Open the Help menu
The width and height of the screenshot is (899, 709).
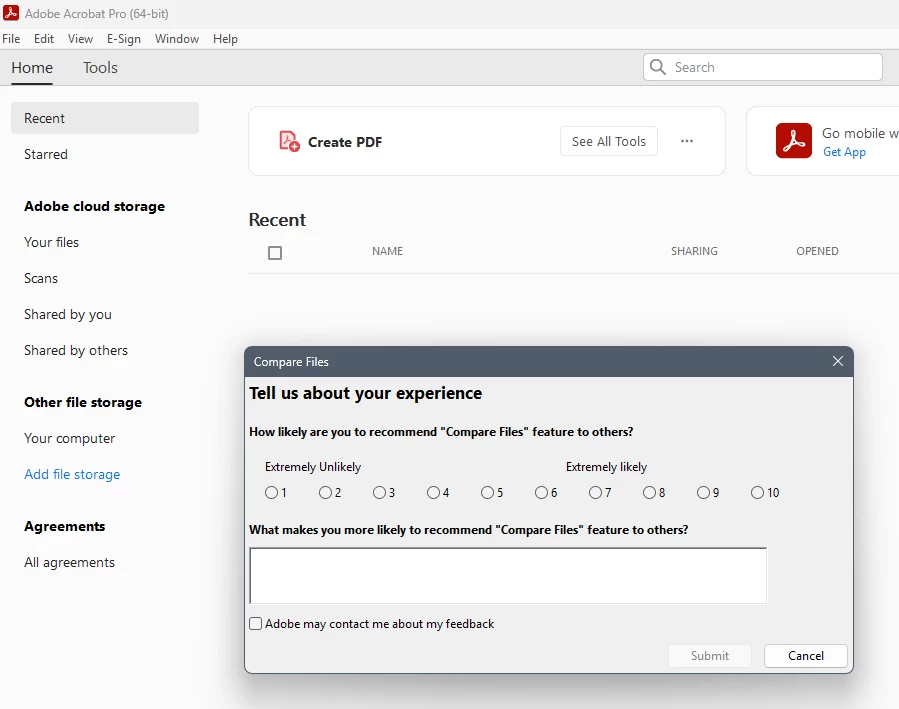(225, 38)
